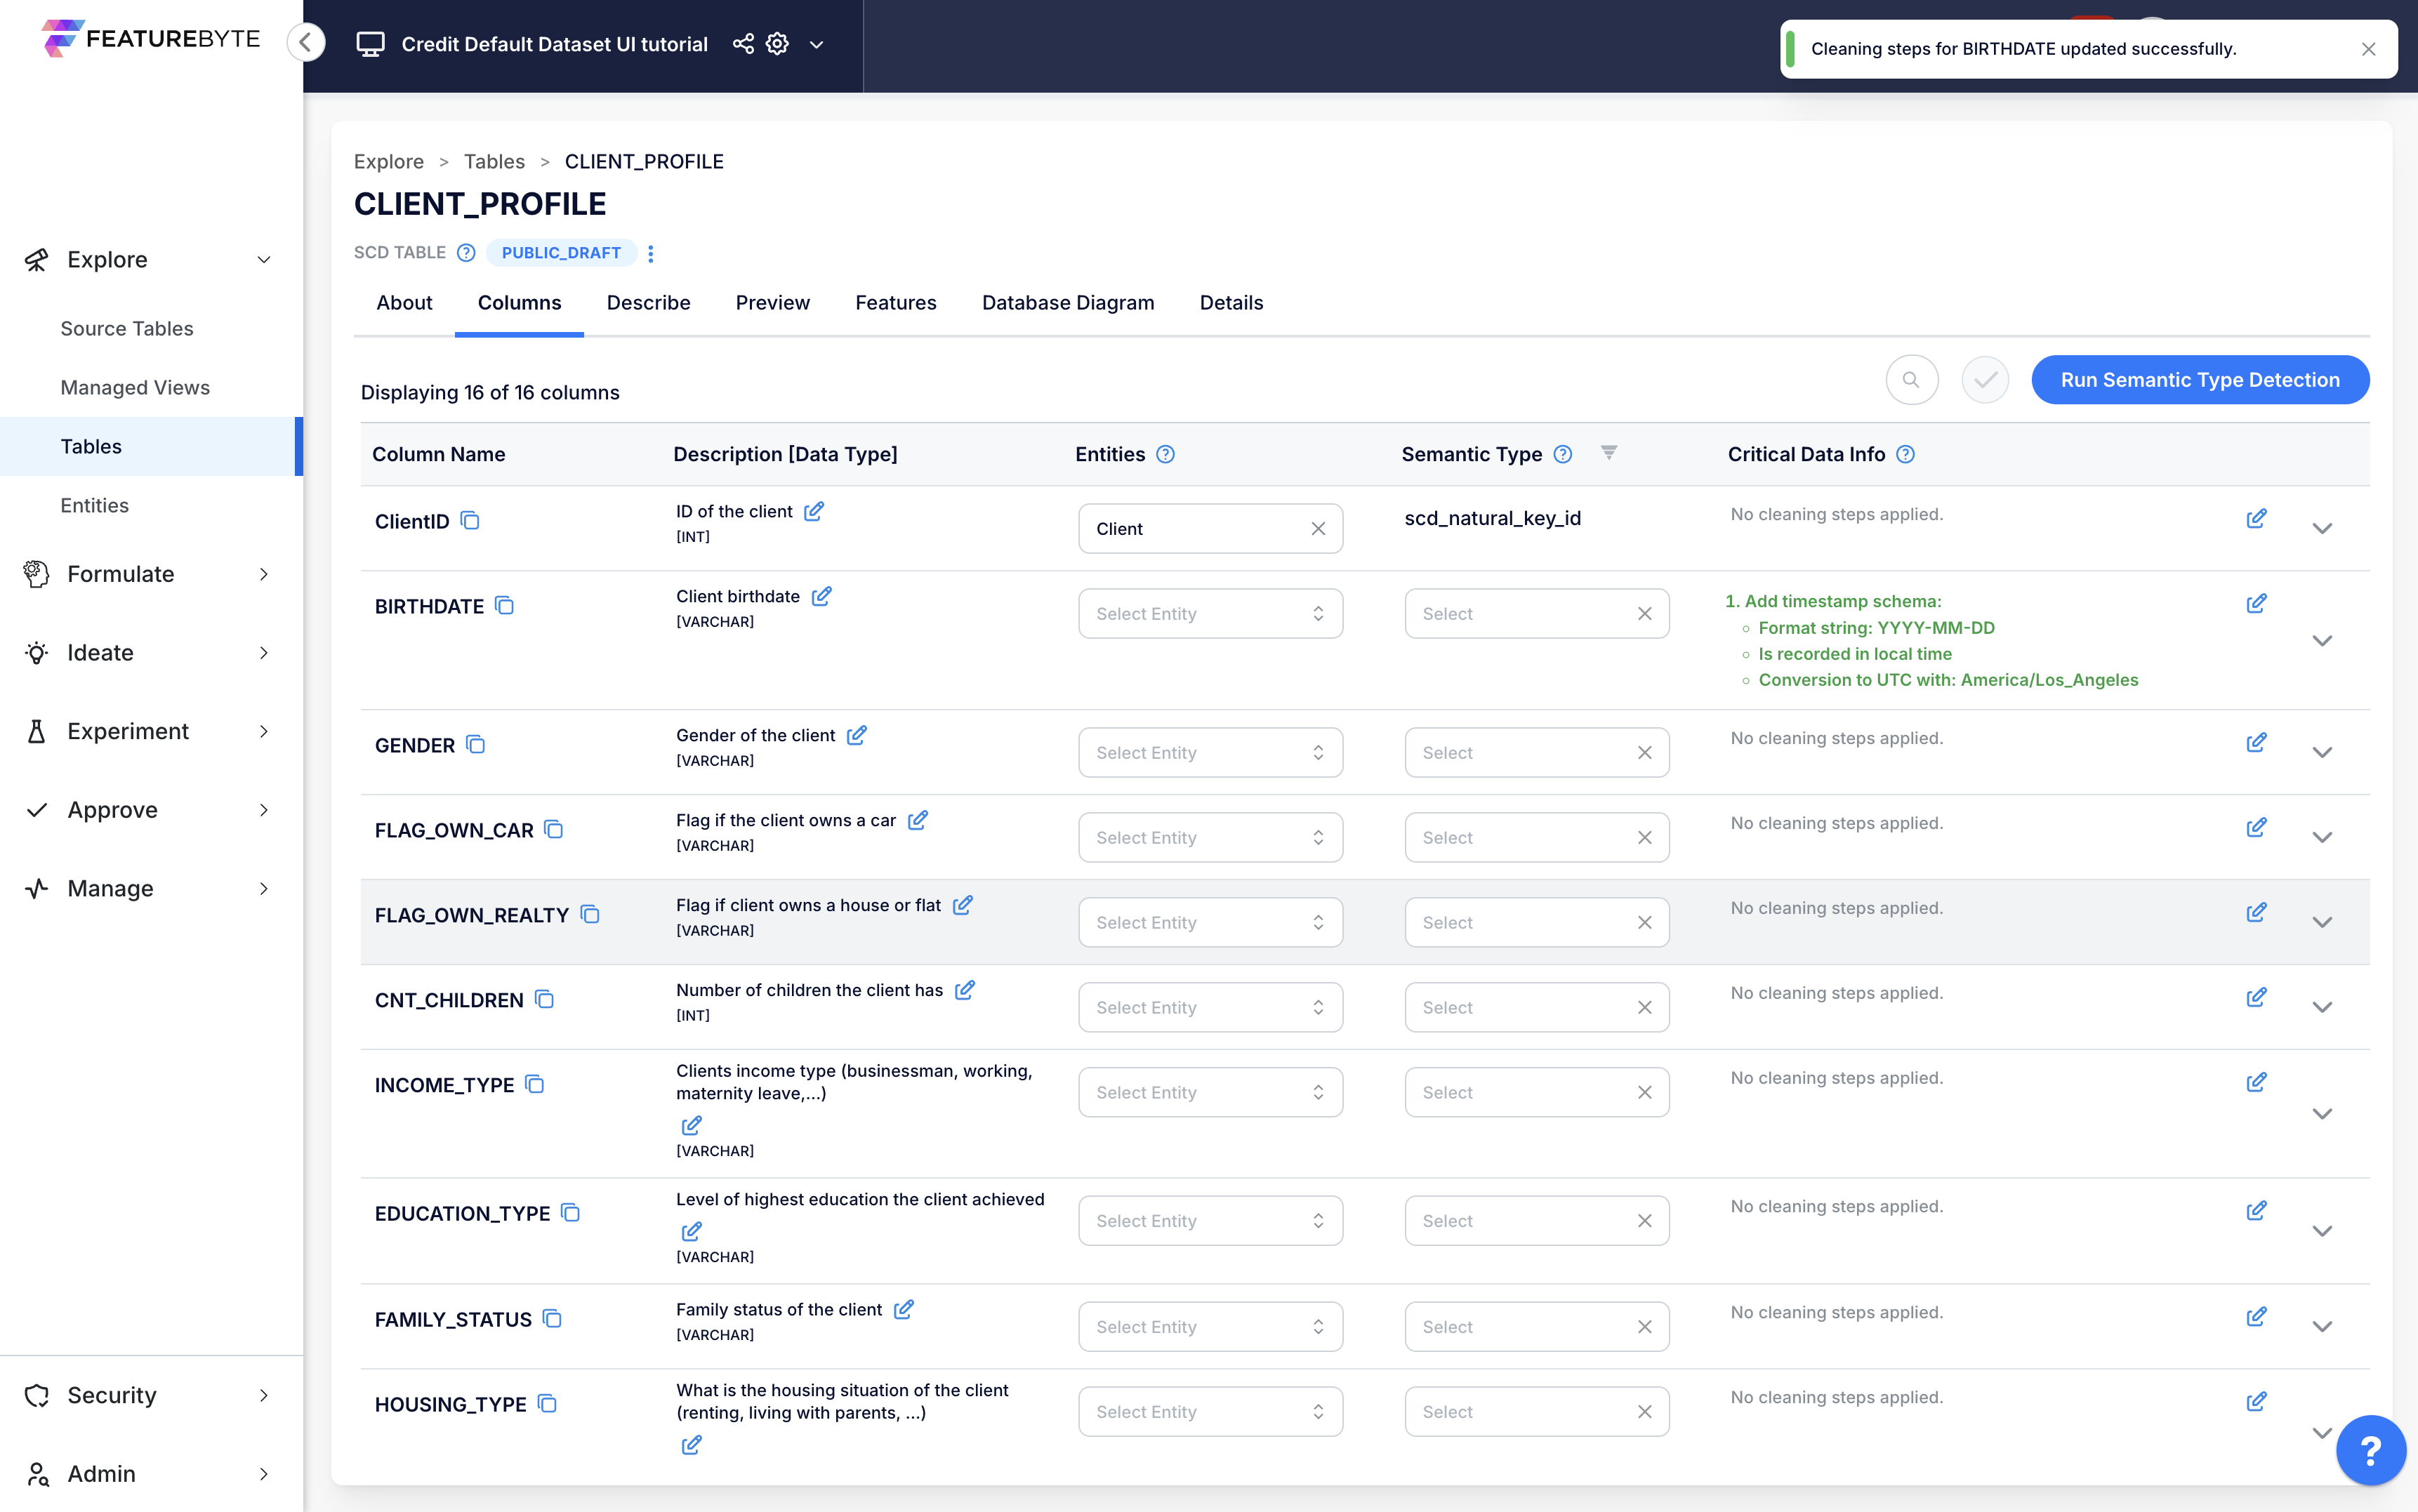Dismiss the cleaning steps success notification

click(2368, 49)
